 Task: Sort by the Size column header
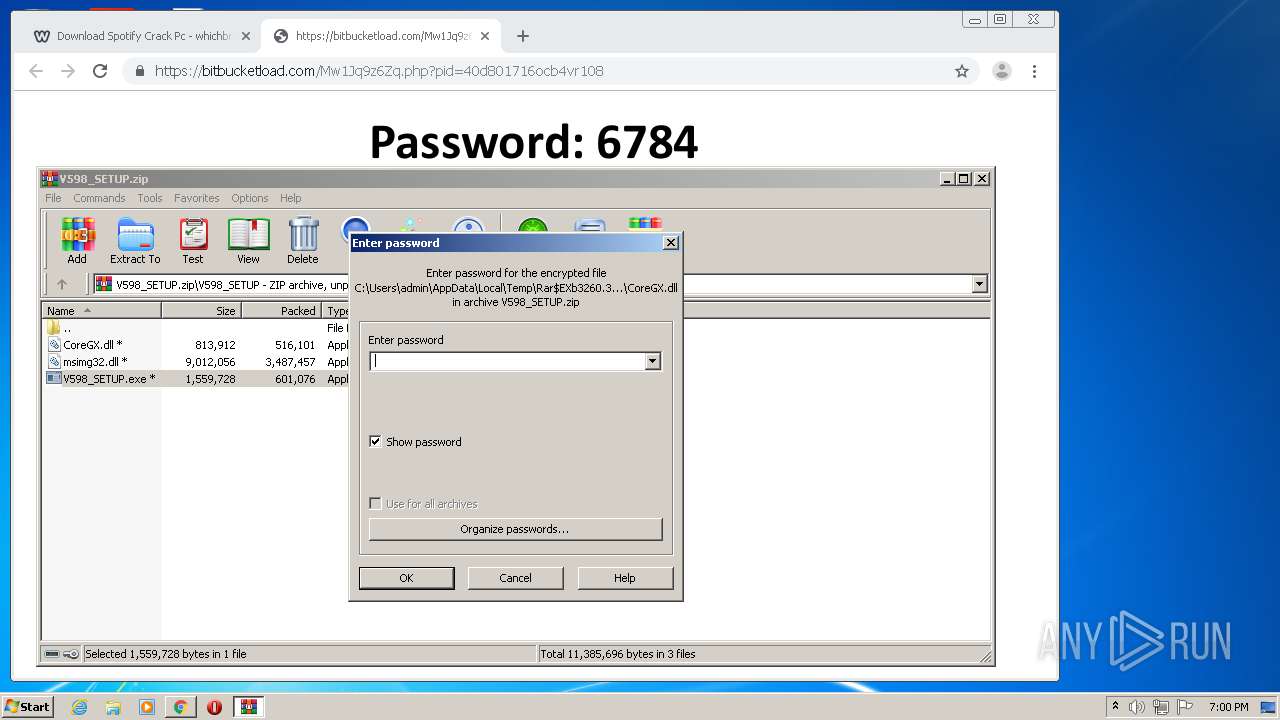[x=201, y=311]
